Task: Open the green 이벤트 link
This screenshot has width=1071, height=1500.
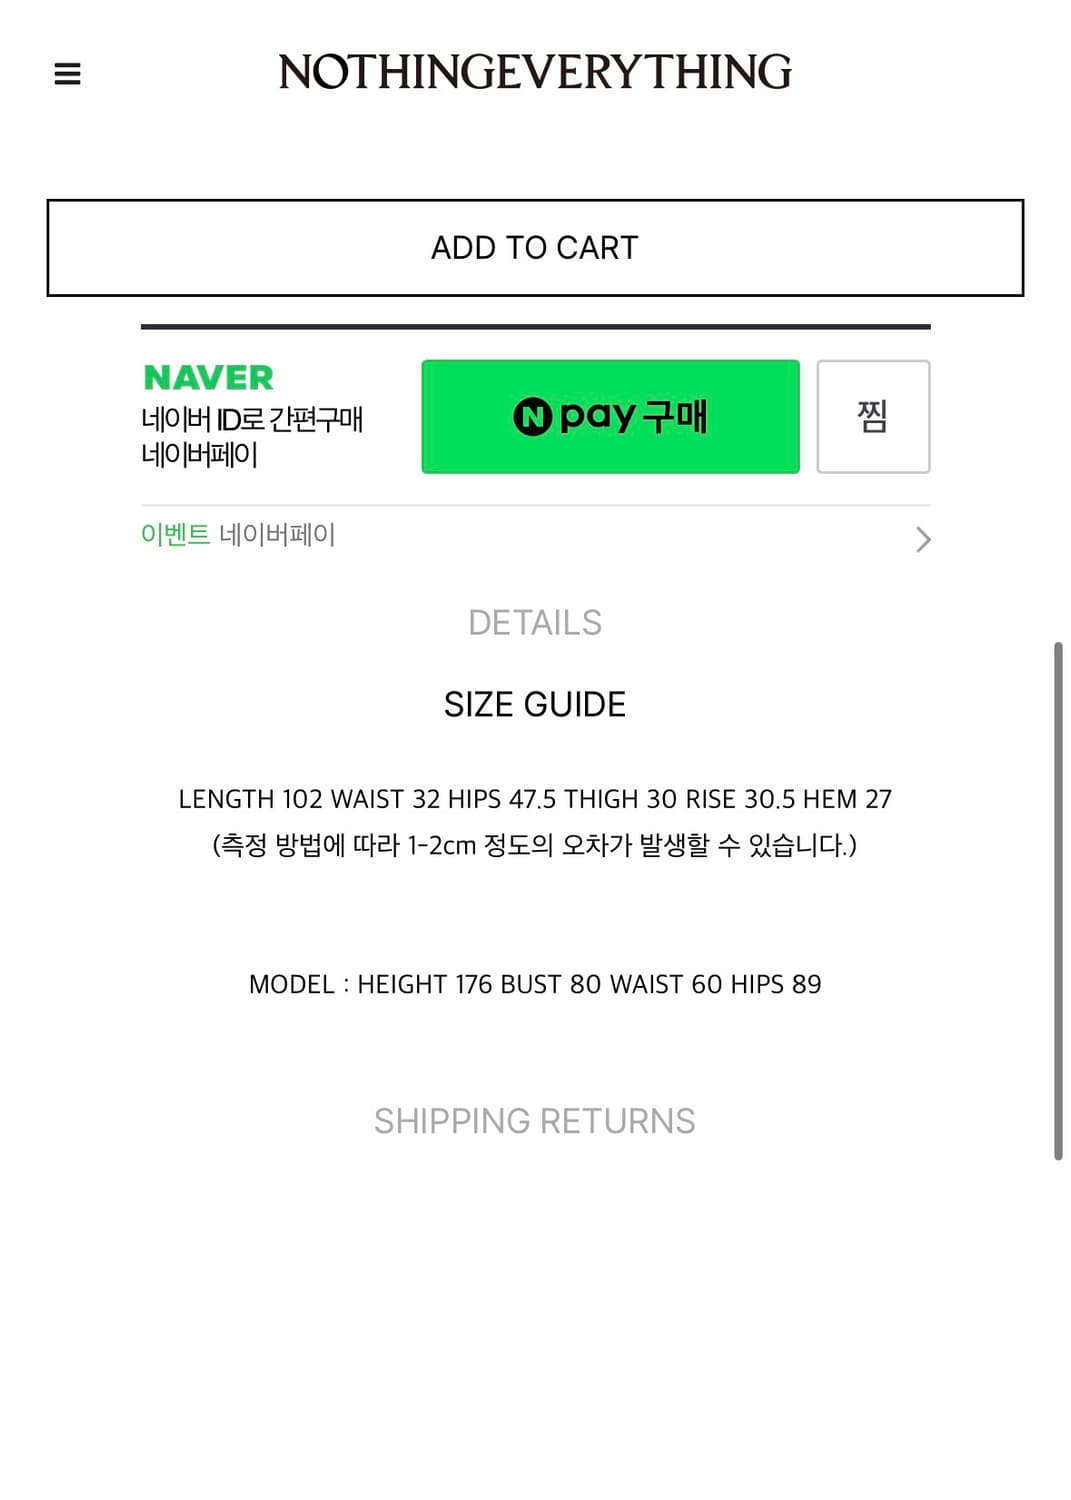Action: coord(175,534)
